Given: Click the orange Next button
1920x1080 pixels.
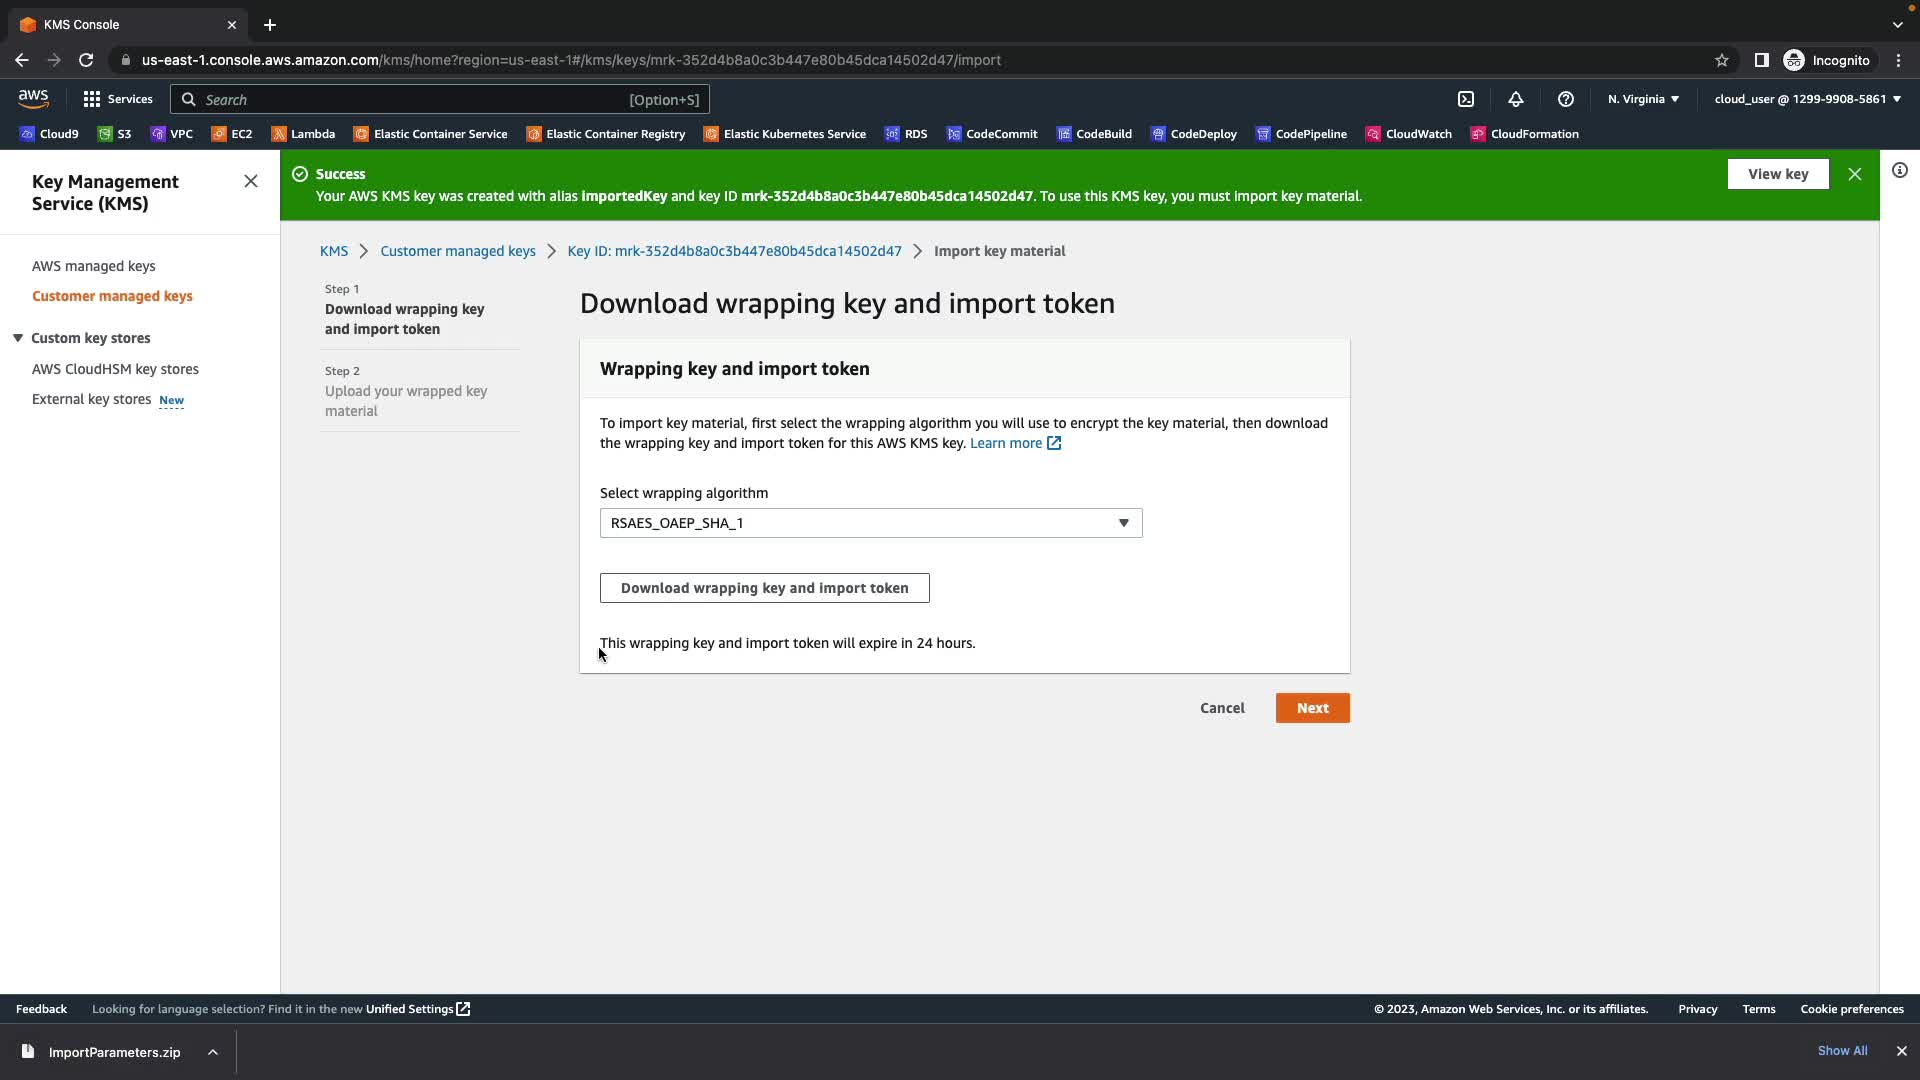Looking at the screenshot, I should click(x=1312, y=708).
